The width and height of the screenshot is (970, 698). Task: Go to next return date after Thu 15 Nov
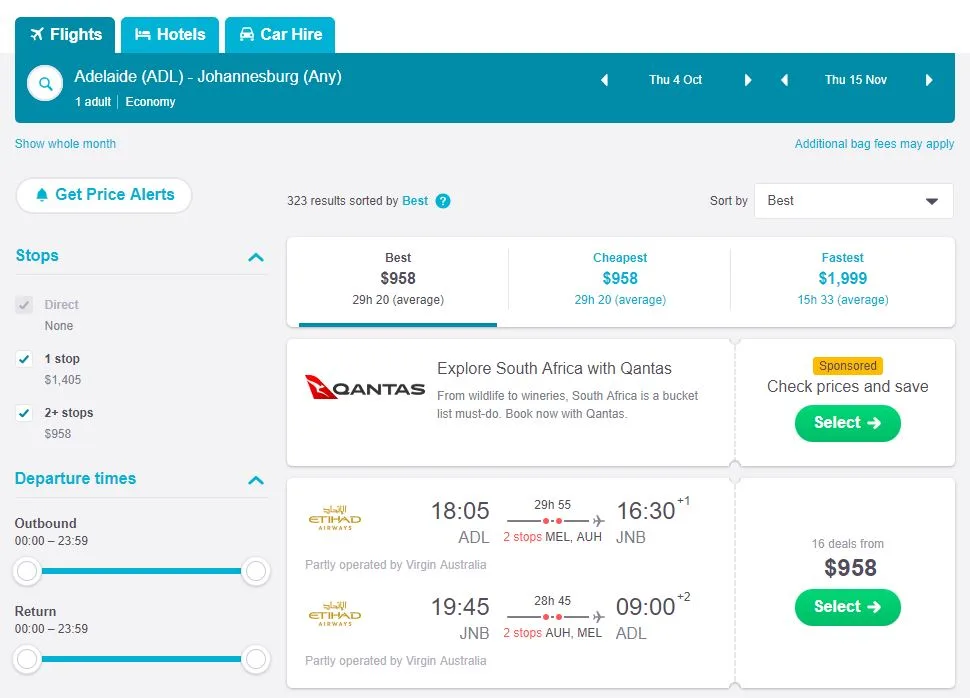(929, 80)
